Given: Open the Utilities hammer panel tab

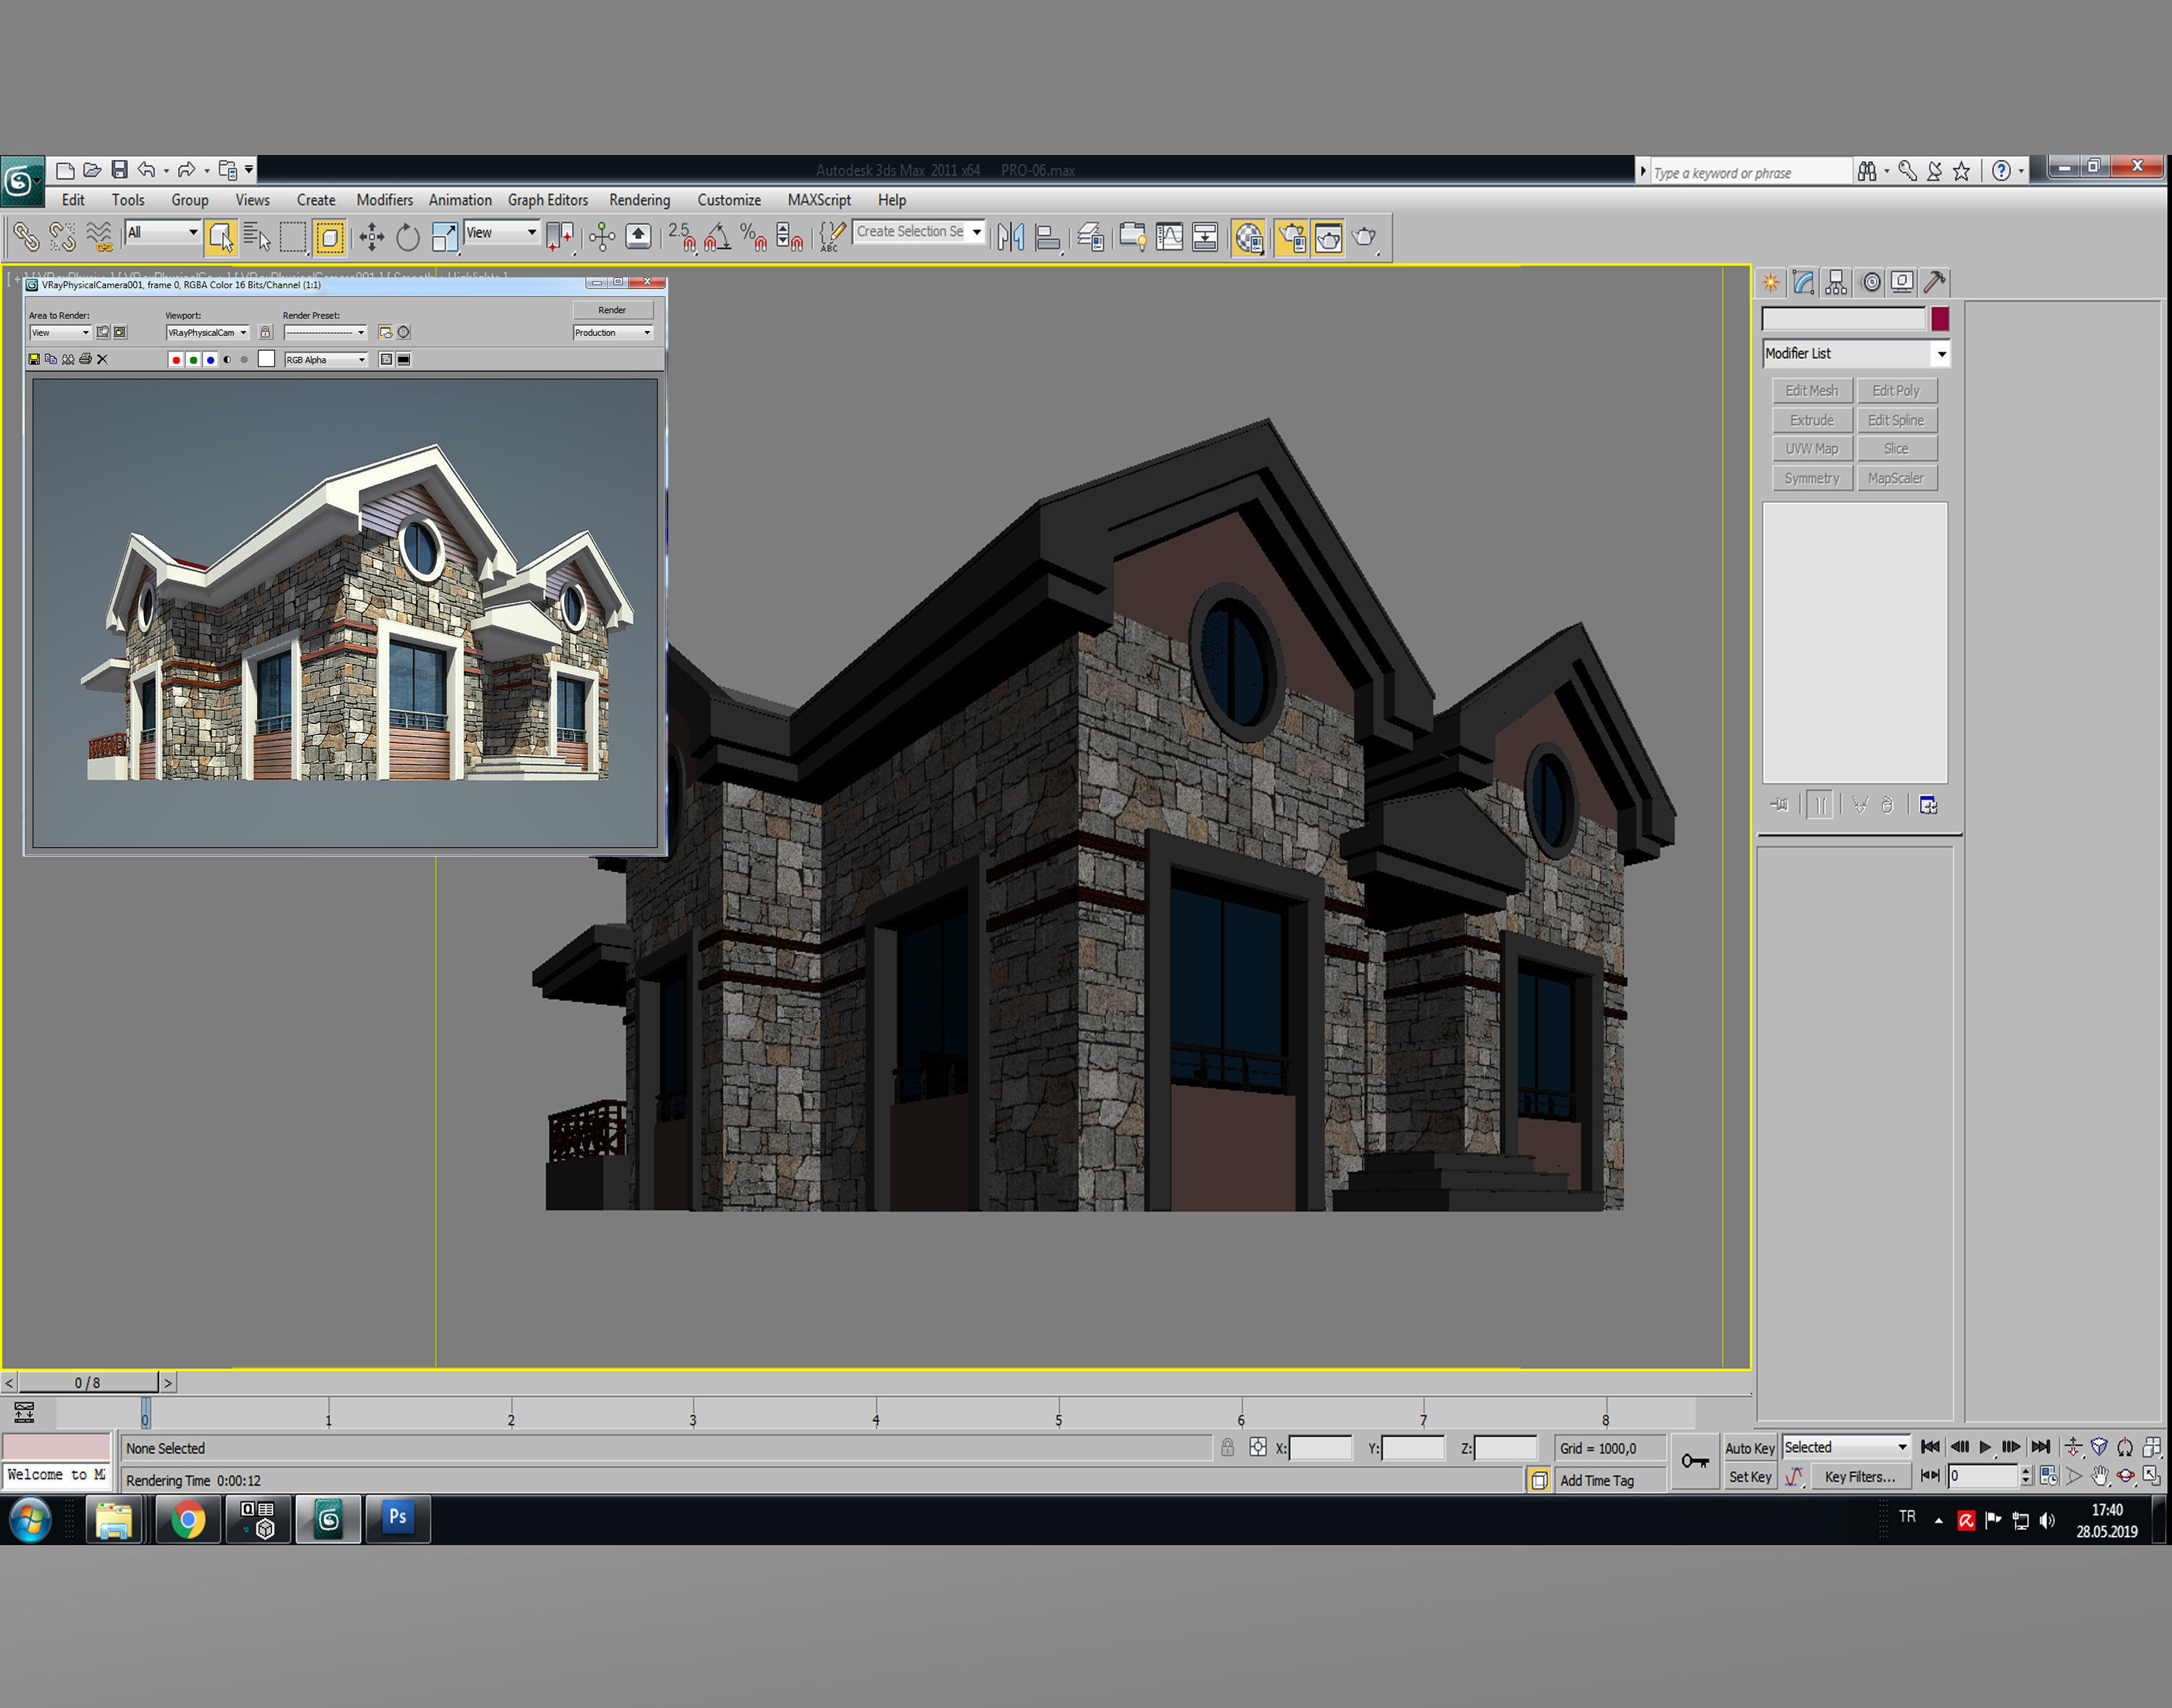Looking at the screenshot, I should (1935, 282).
